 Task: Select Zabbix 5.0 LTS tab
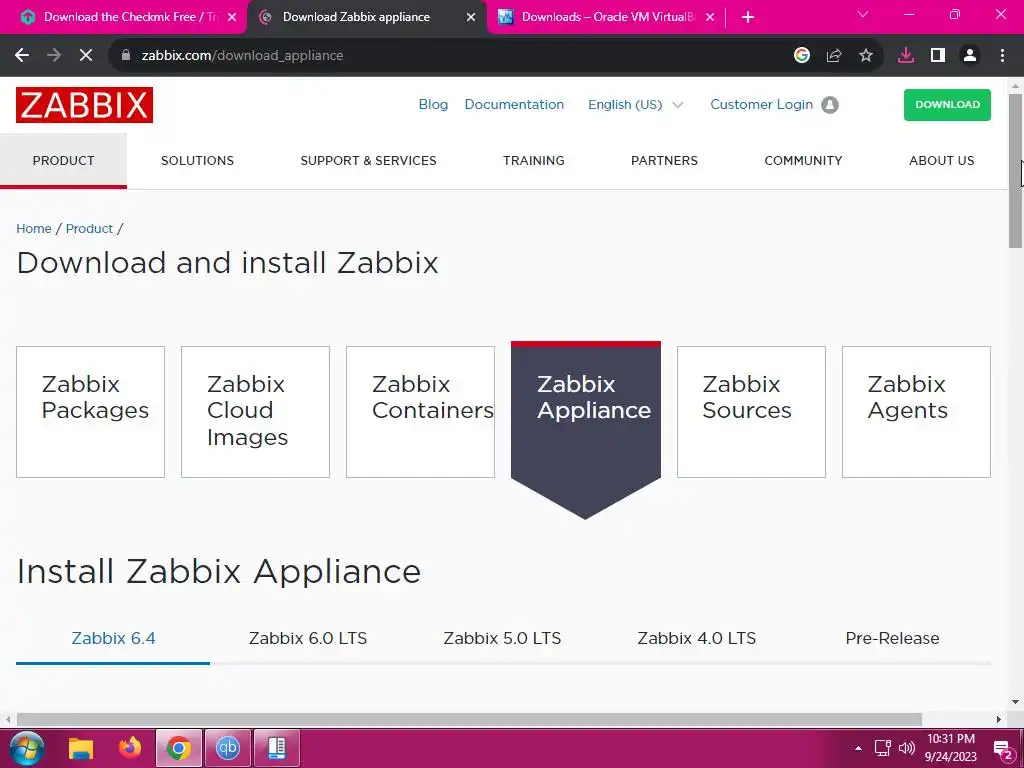(502, 638)
